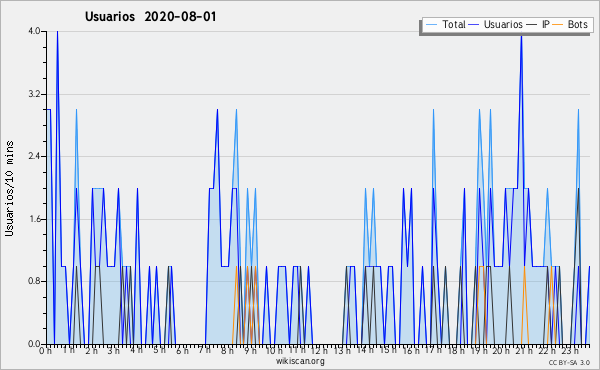Click the 'CC BY-SA 3.0' license text
The image size is (600, 370).
(x=569, y=363)
